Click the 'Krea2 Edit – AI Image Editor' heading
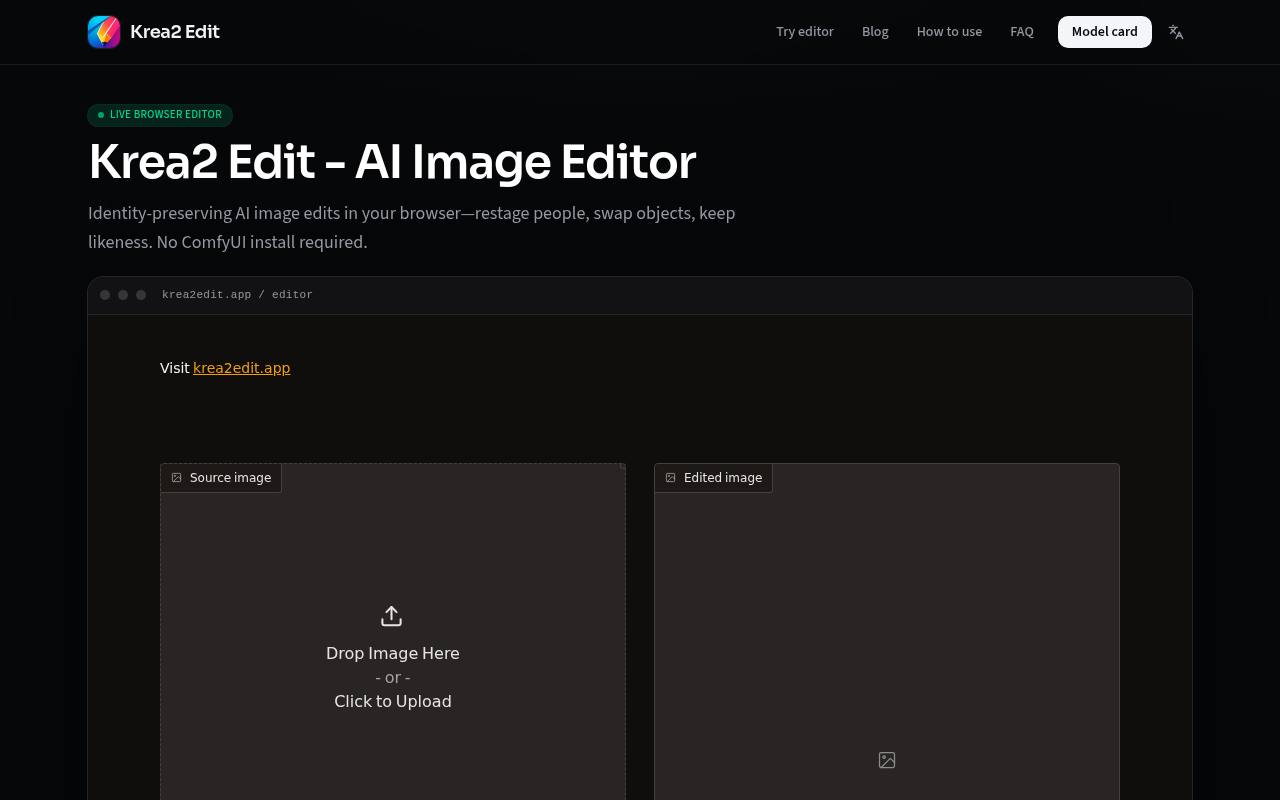Image resolution: width=1280 pixels, height=800 pixels. 392,162
